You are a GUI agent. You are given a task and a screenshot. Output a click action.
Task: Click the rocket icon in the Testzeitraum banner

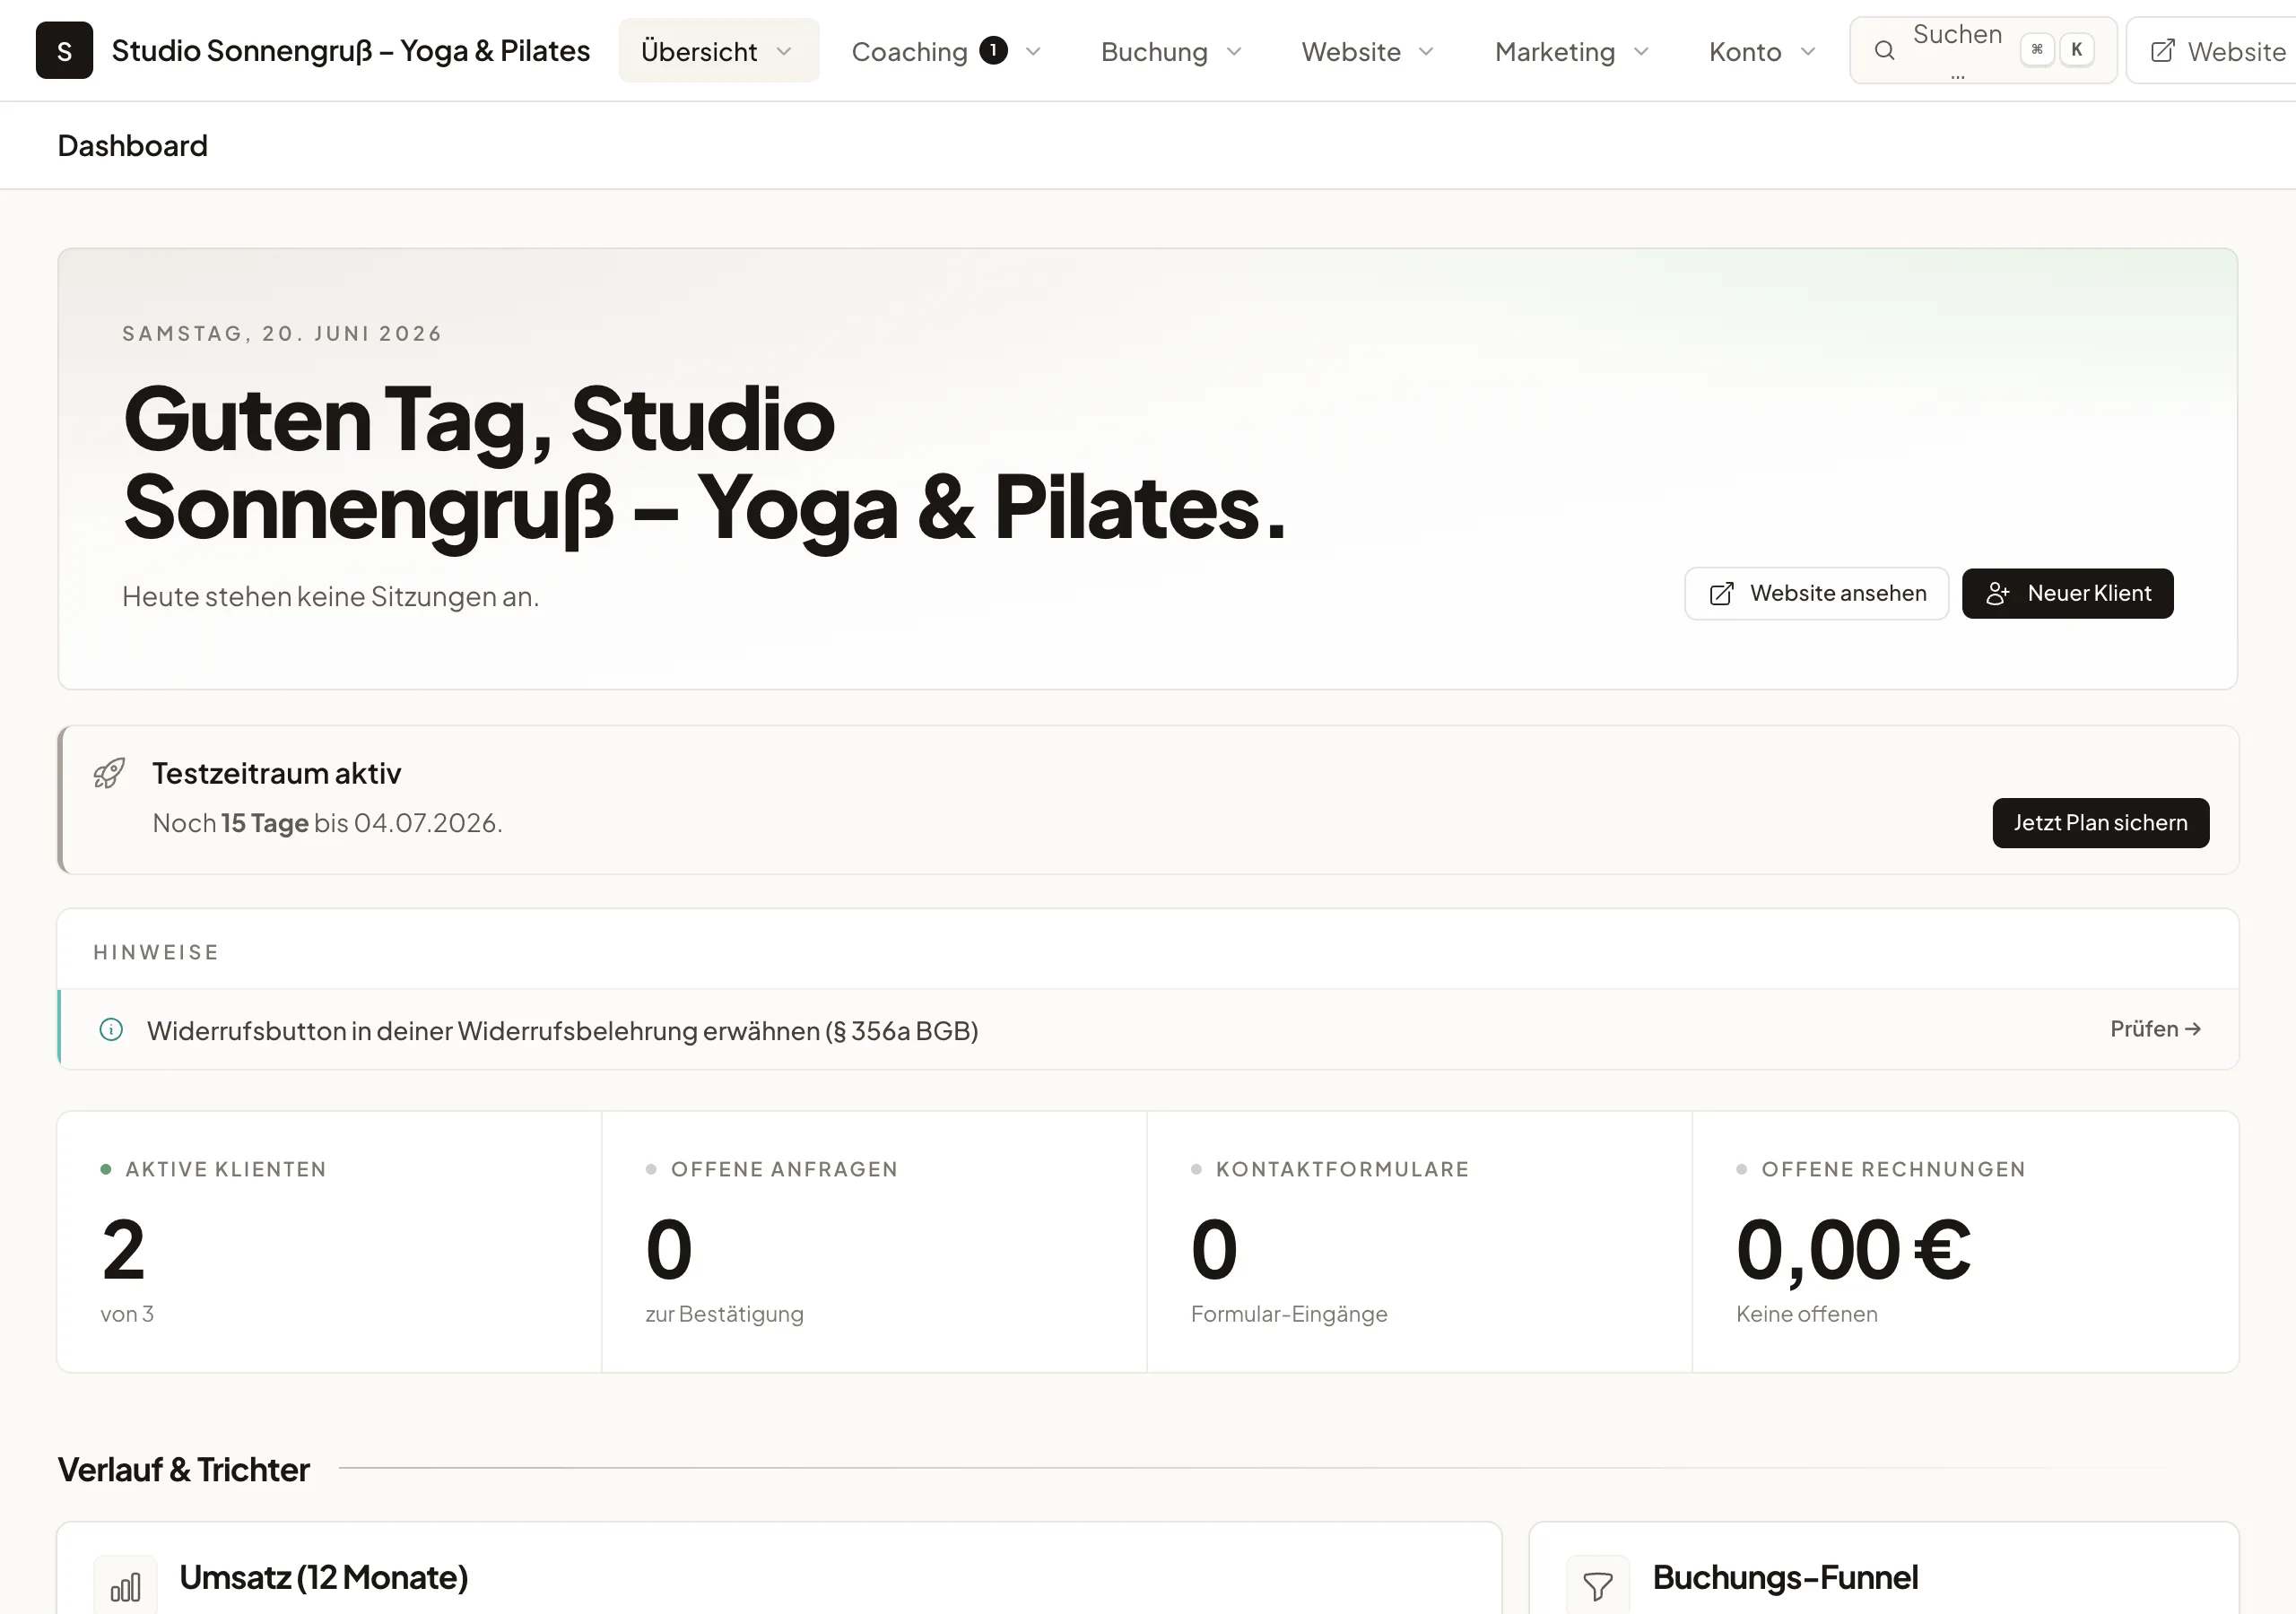(x=109, y=773)
